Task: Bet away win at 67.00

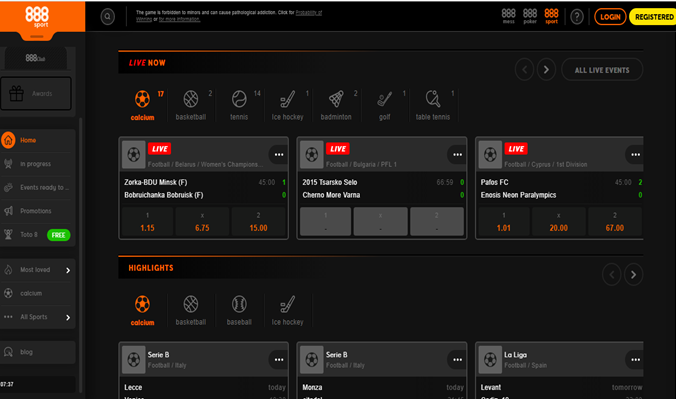Action: pos(615,222)
